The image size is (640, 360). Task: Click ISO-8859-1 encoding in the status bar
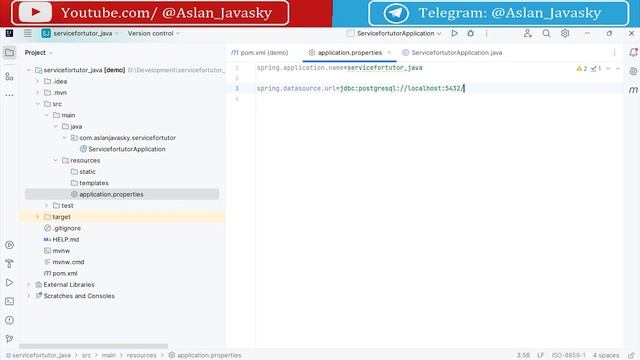[569, 356]
